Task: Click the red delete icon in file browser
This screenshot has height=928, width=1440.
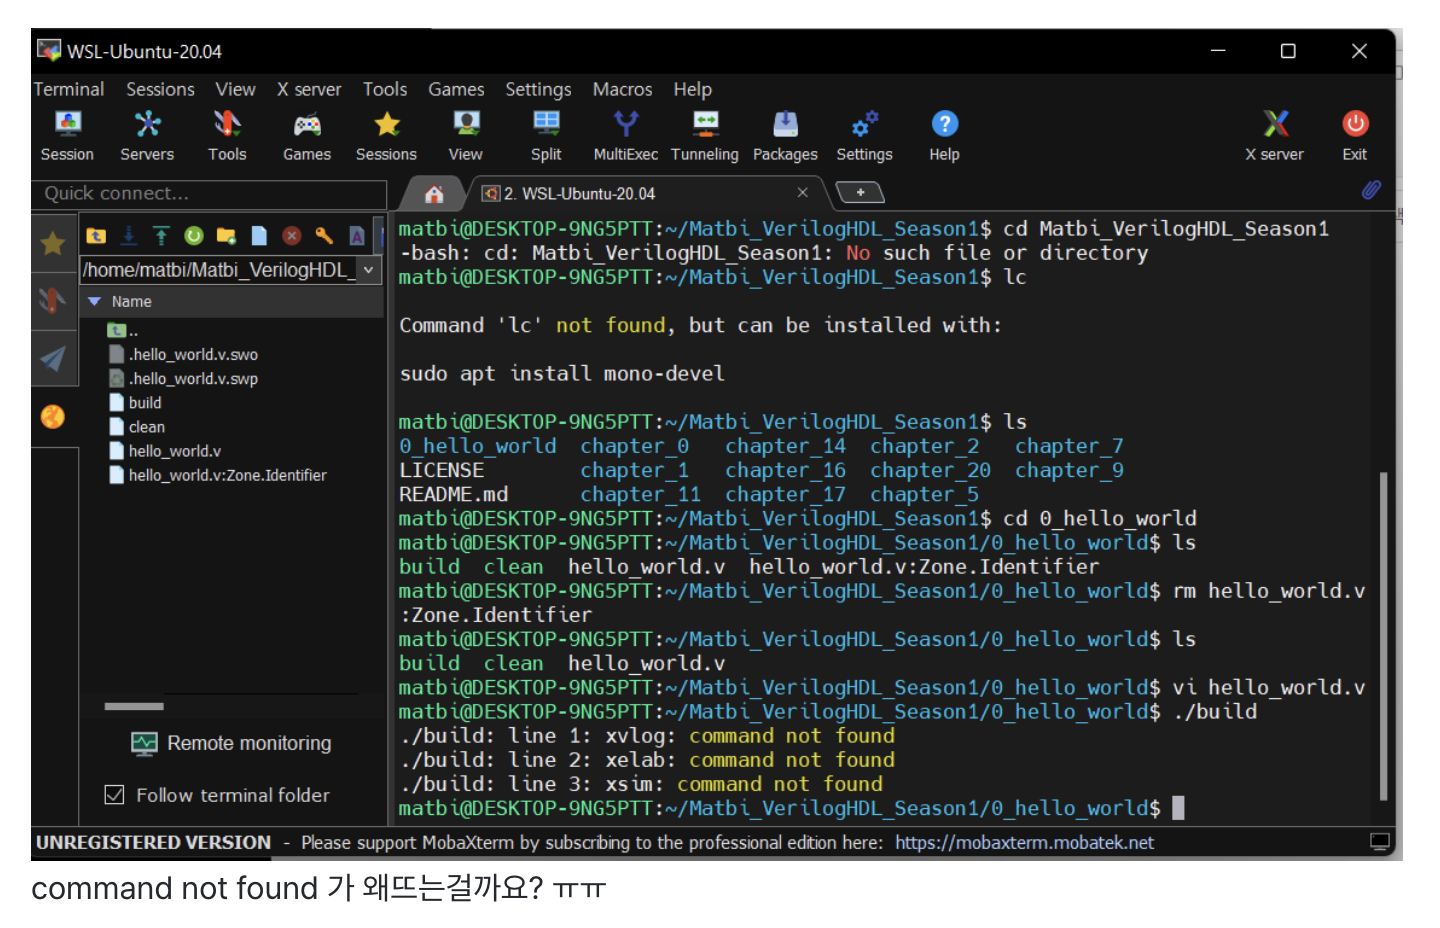Action: 292,236
